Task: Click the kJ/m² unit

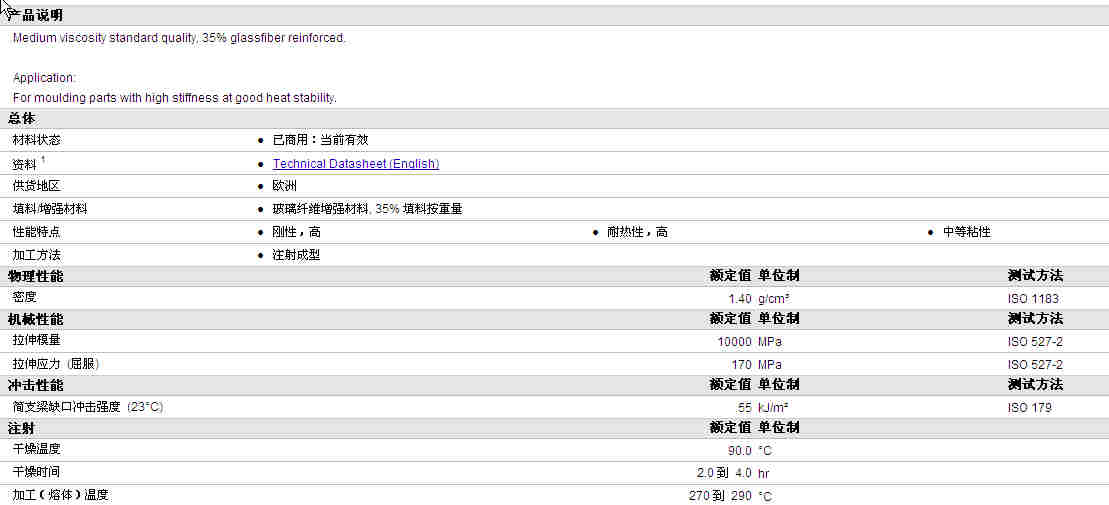Action: click(773, 408)
